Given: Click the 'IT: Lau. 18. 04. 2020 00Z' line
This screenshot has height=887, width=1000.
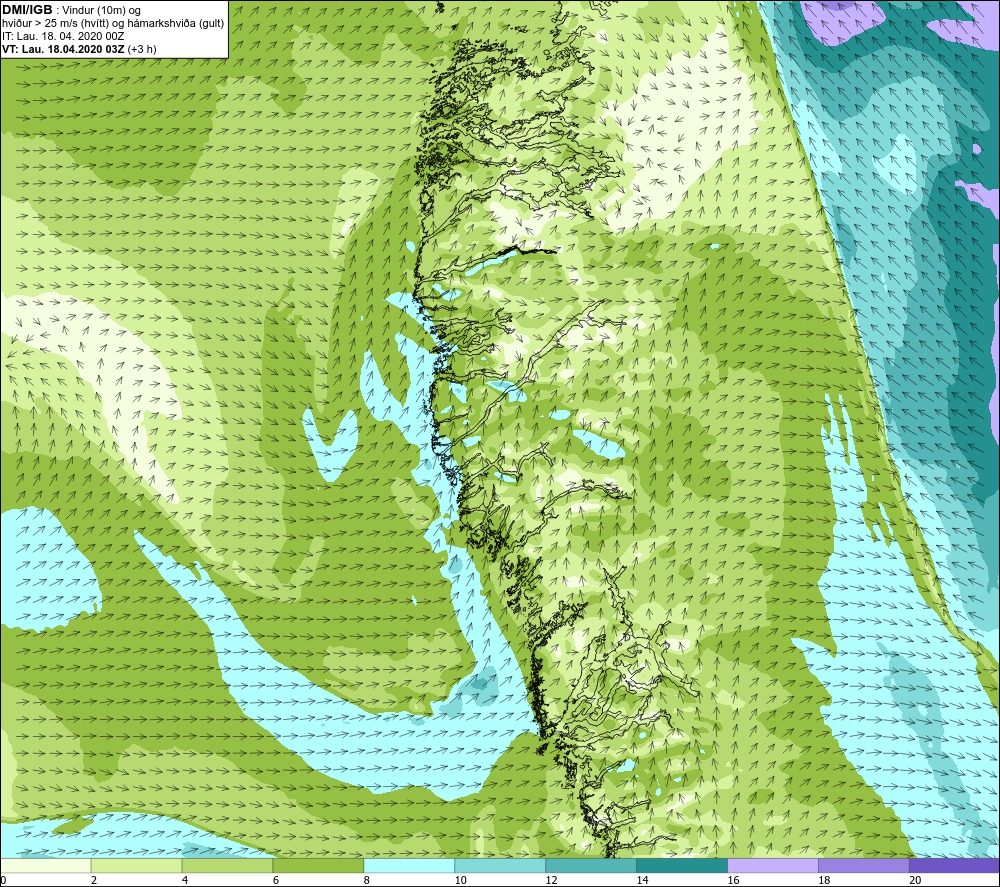Looking at the screenshot, I should 63,36.
